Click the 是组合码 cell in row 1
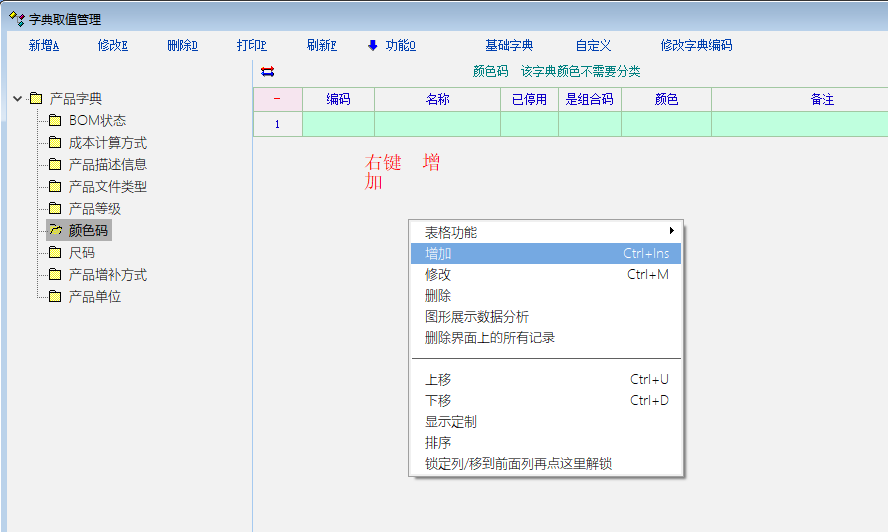Screen dimensions: 888x532 (590, 124)
